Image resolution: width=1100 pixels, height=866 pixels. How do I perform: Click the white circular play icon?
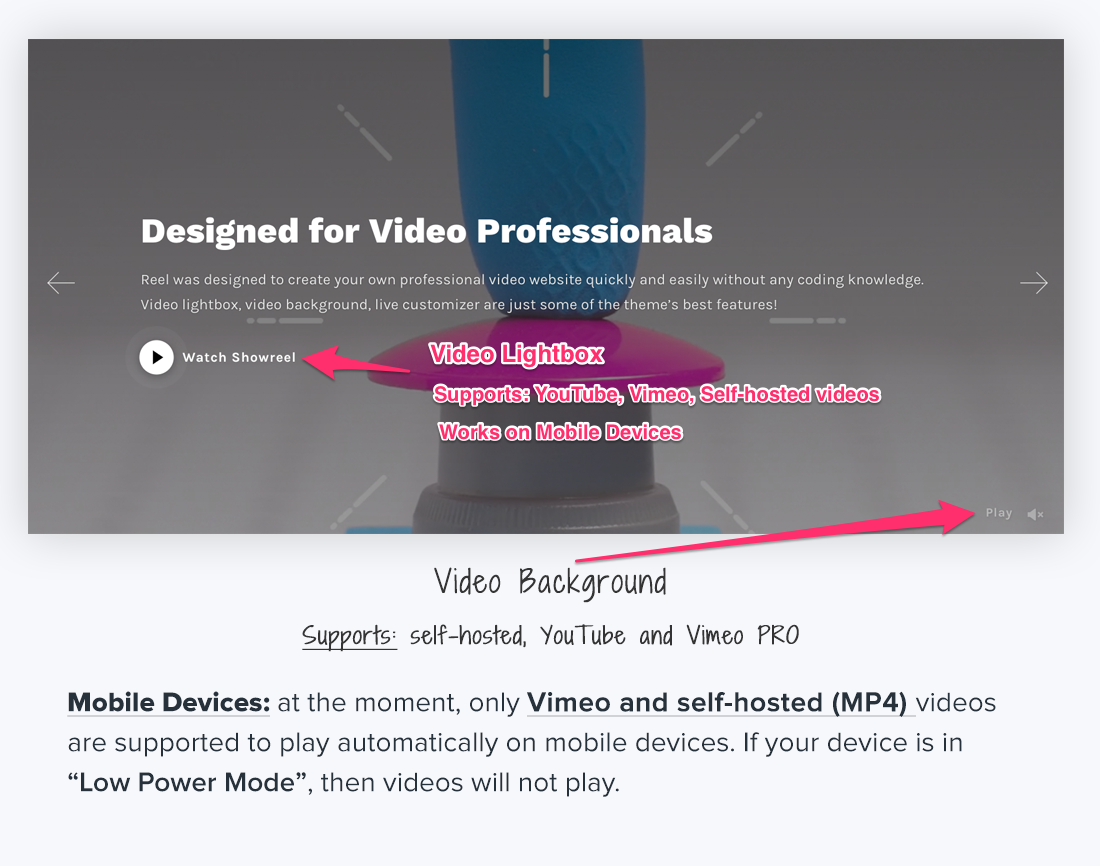[156, 357]
